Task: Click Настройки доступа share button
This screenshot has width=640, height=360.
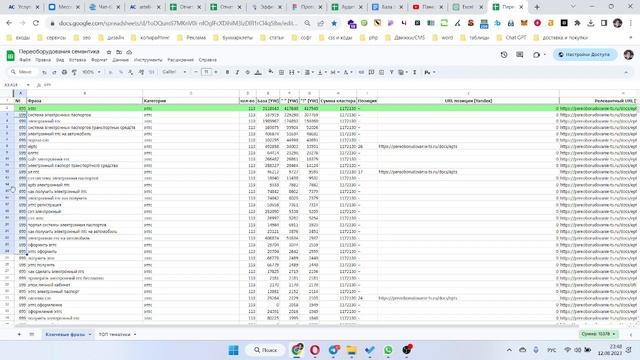Action: coord(585,55)
